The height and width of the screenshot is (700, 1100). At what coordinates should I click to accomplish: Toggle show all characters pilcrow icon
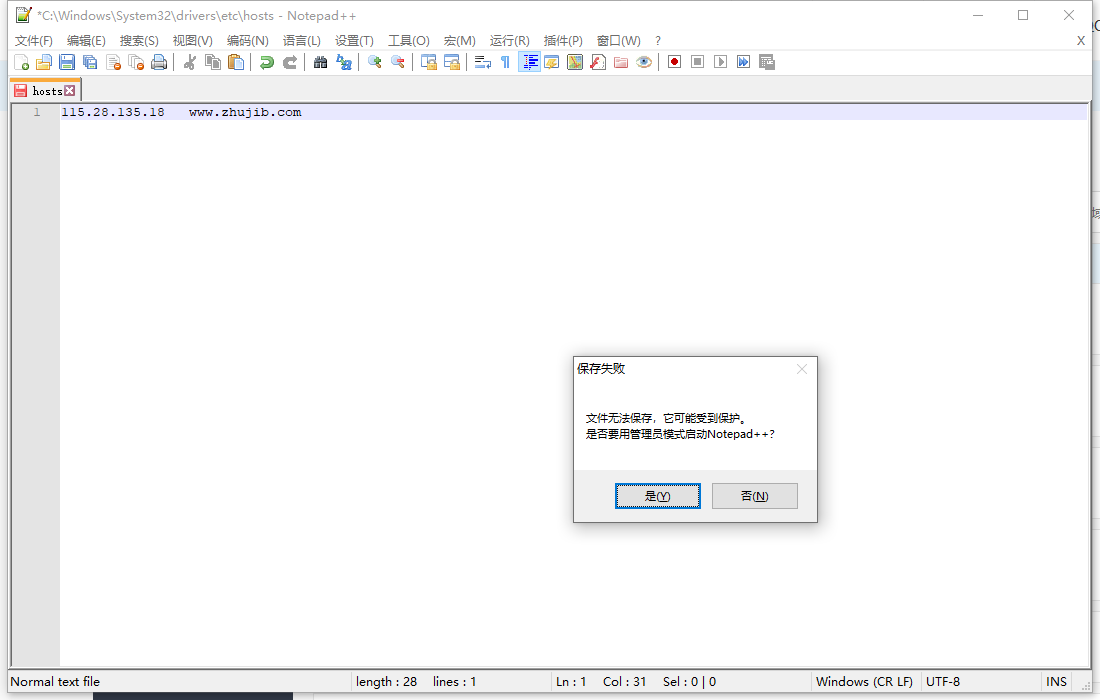click(505, 62)
